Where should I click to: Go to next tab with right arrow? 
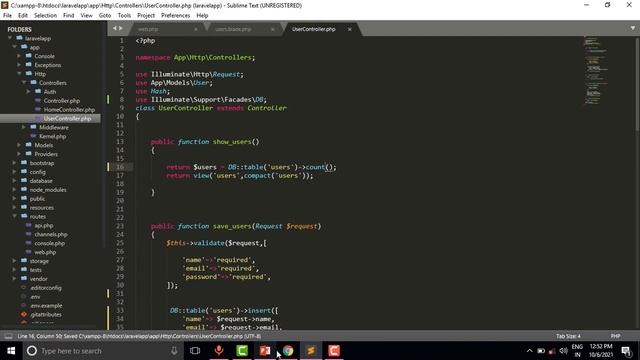pos(120,28)
